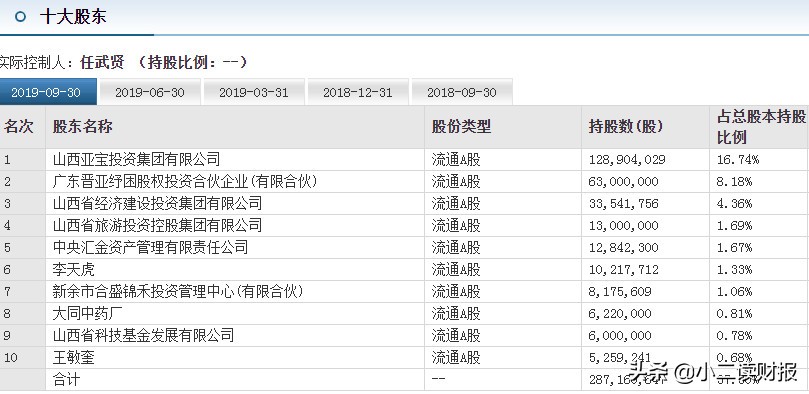The height and width of the screenshot is (394, 809).
Task: Click the controller name 任武贤
Action: coord(102,63)
